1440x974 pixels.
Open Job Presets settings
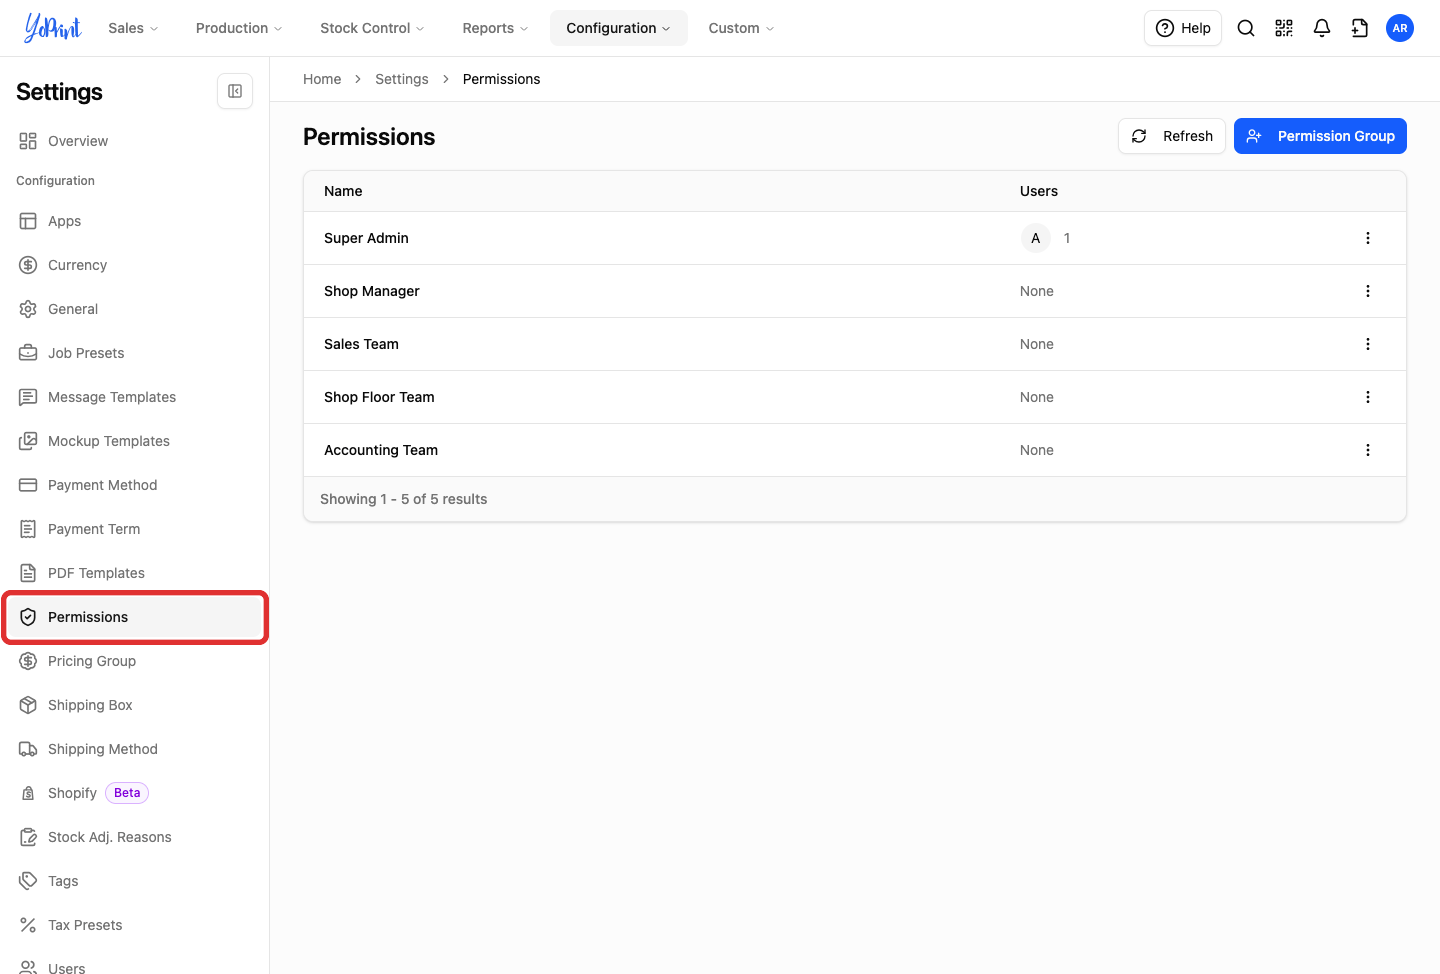point(135,353)
